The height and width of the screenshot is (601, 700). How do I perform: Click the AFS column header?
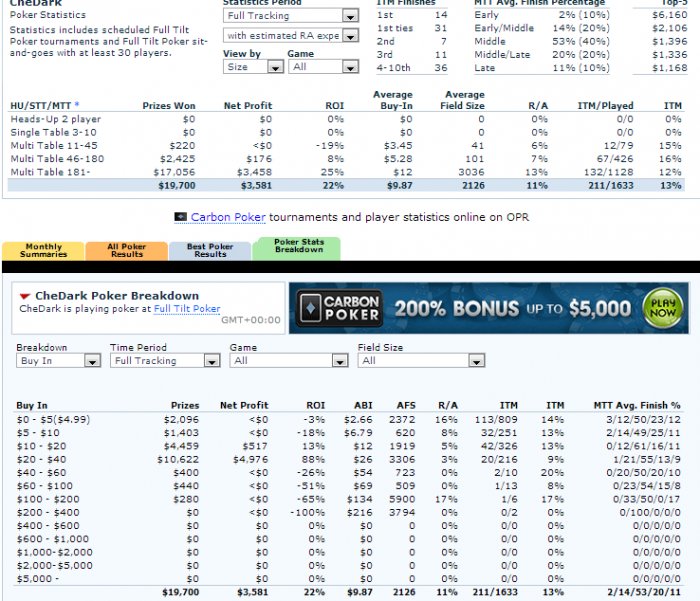coord(406,405)
